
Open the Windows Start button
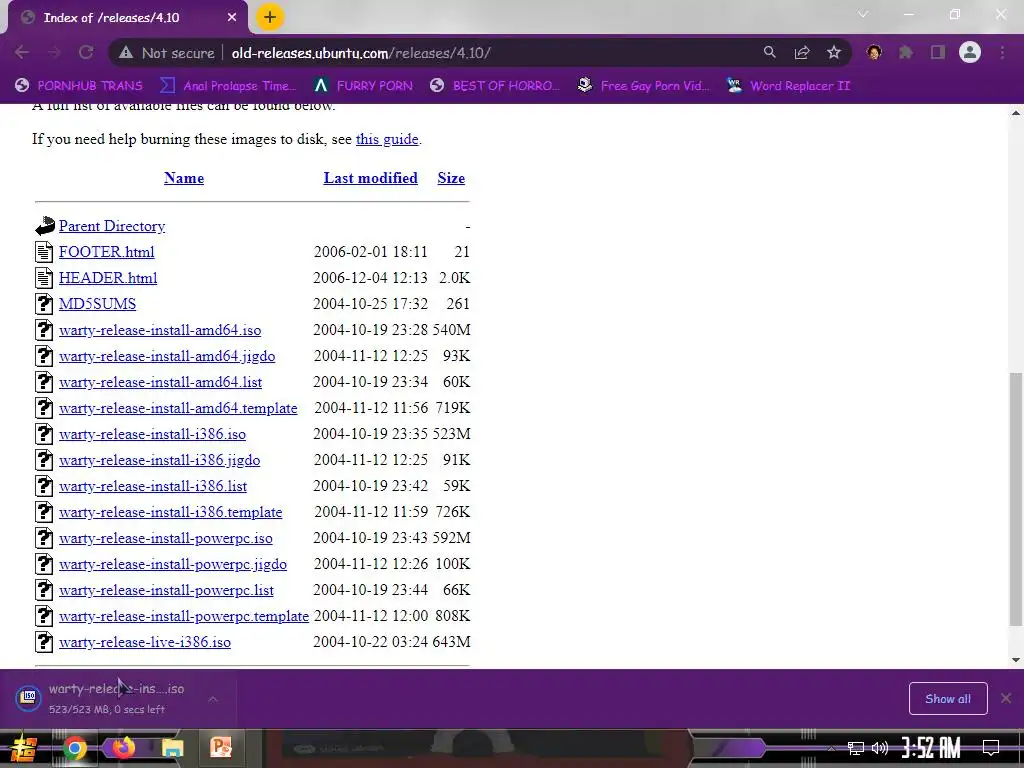click(23, 748)
